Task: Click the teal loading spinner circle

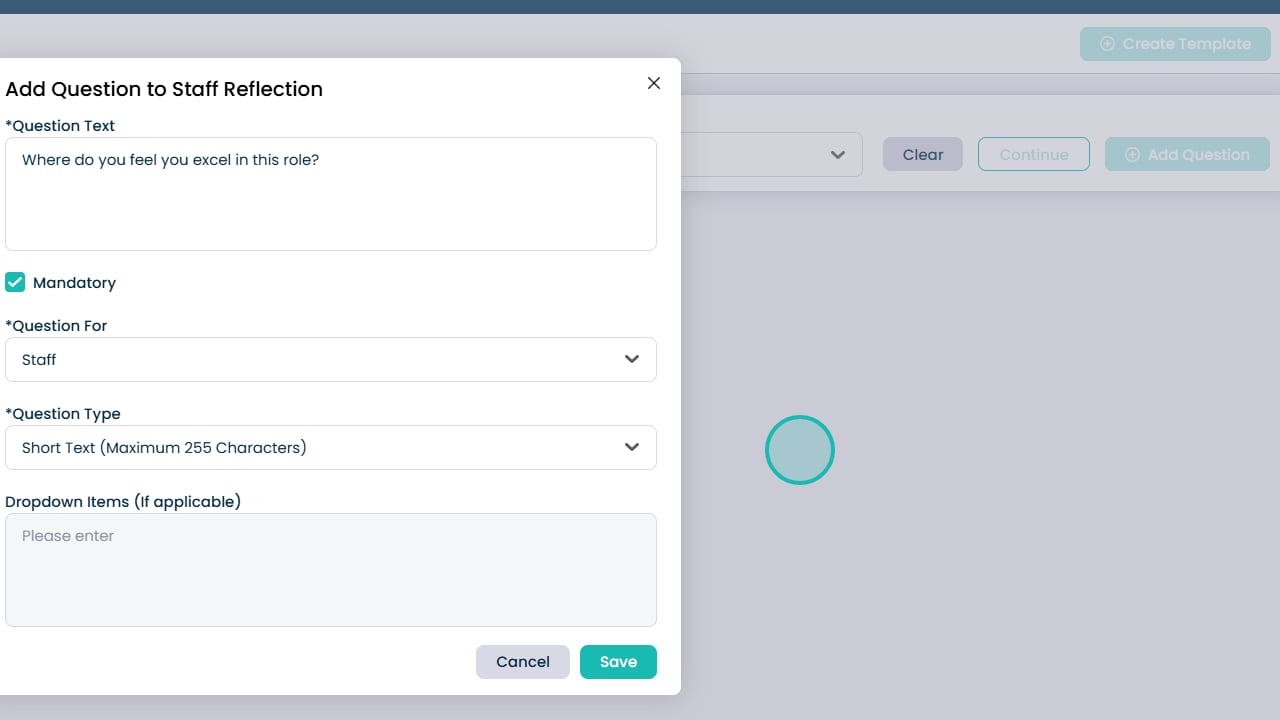Action: [800, 450]
